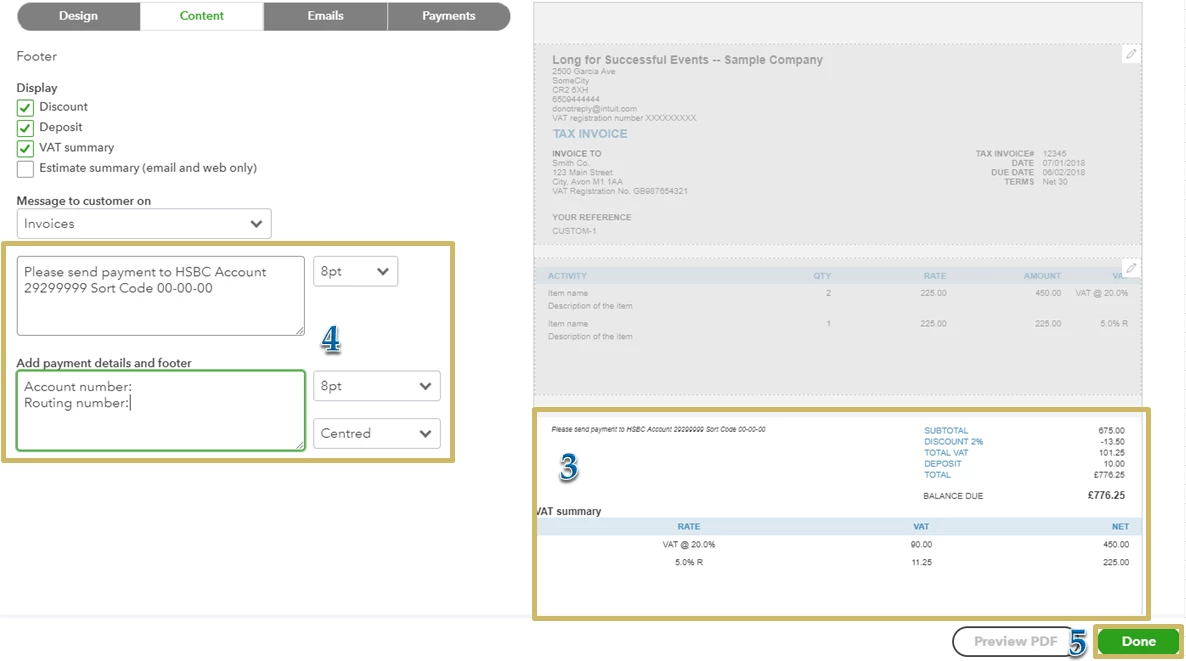
Task: Switch to the Design tab
Action: [79, 16]
